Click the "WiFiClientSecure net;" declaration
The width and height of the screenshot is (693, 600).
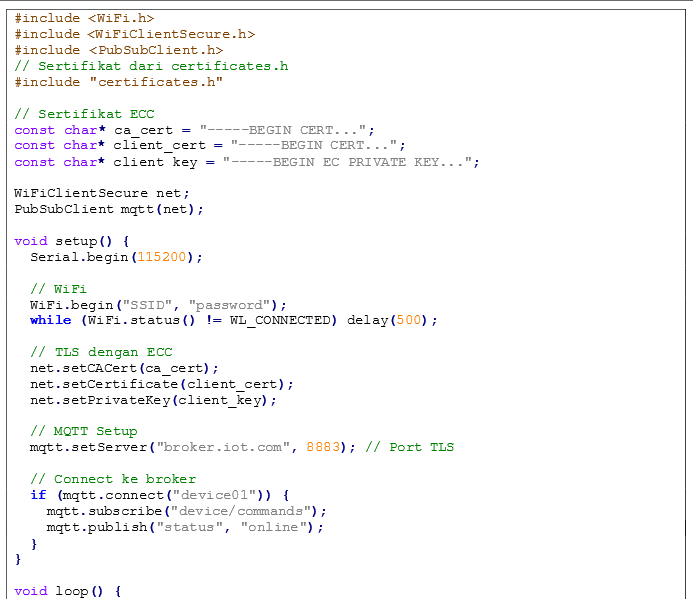click(101, 193)
